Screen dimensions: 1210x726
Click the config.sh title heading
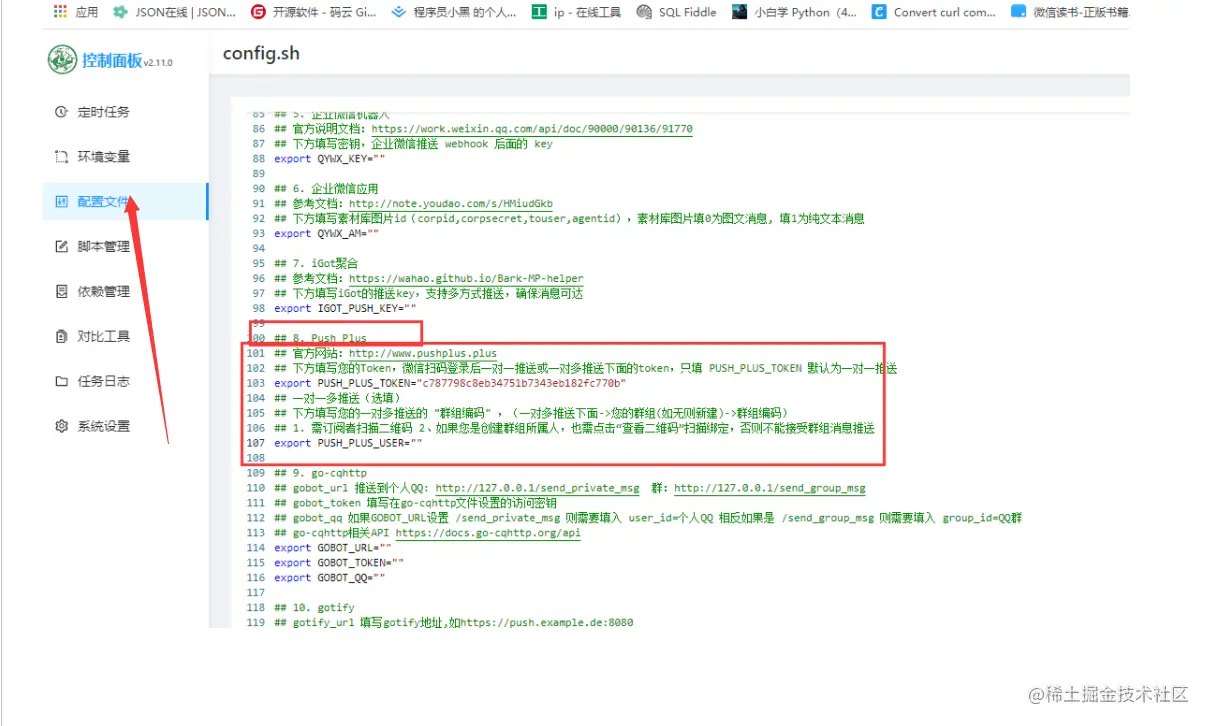coord(261,53)
